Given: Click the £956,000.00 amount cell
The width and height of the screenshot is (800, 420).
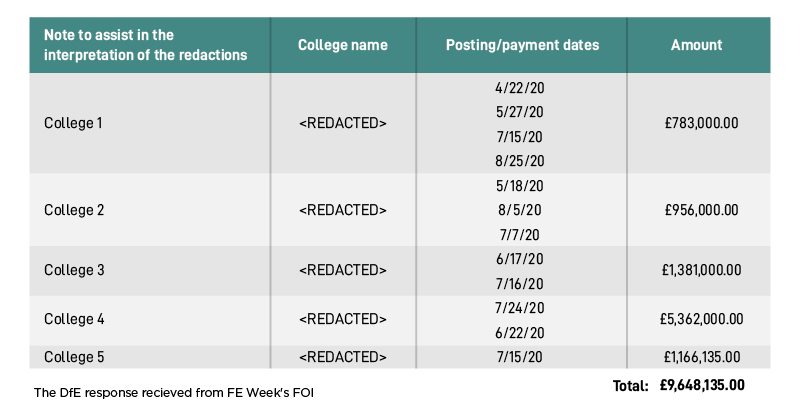Looking at the screenshot, I should coord(701,210).
